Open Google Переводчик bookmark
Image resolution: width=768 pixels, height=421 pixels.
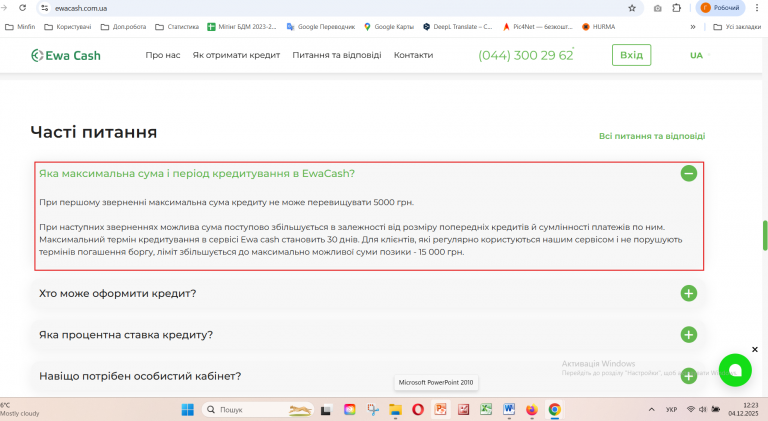321,27
